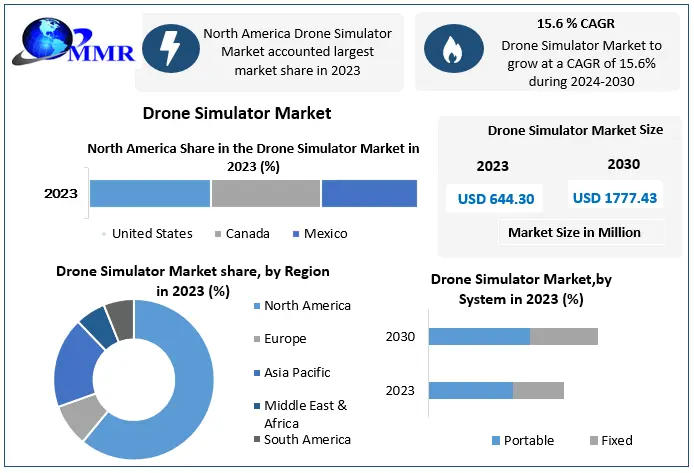
Task: Select the Canada gray segment in 2023 bar
Action: pyautogui.click(x=266, y=193)
